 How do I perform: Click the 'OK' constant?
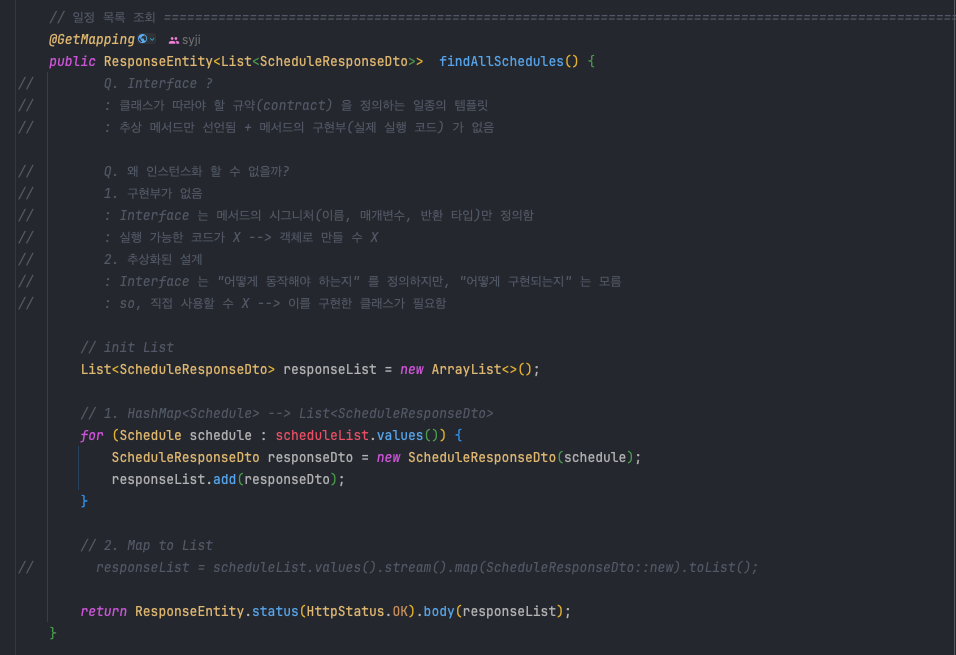pyautogui.click(x=400, y=611)
